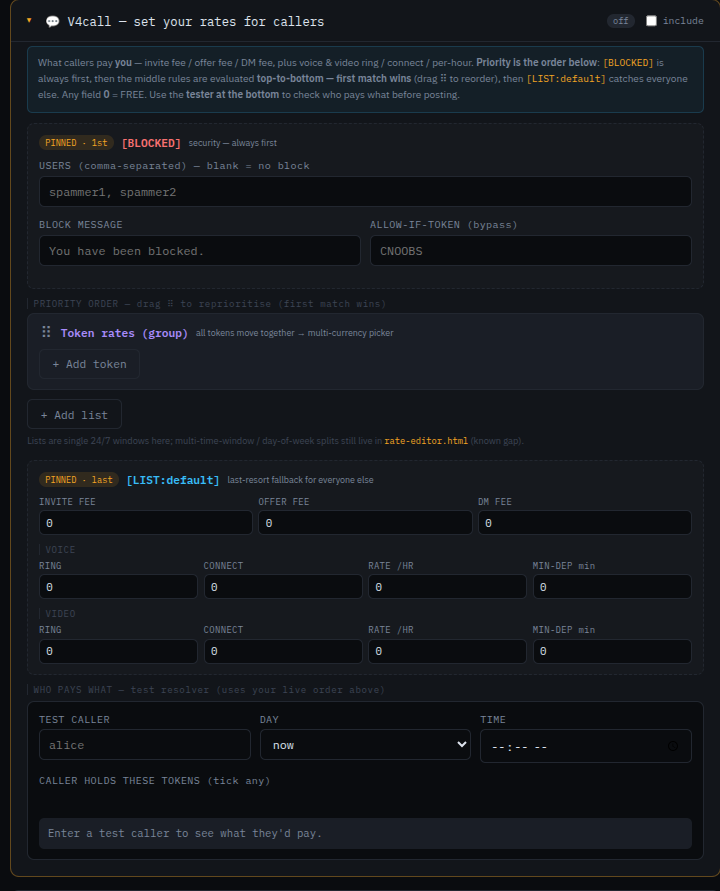Click the TEST CALLER input

point(145,745)
